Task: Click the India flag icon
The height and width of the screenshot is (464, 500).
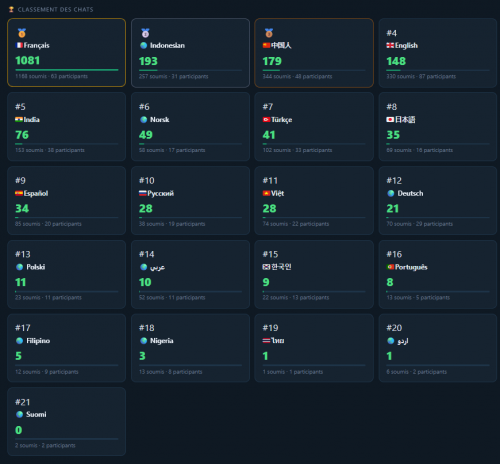Action: coord(19,119)
